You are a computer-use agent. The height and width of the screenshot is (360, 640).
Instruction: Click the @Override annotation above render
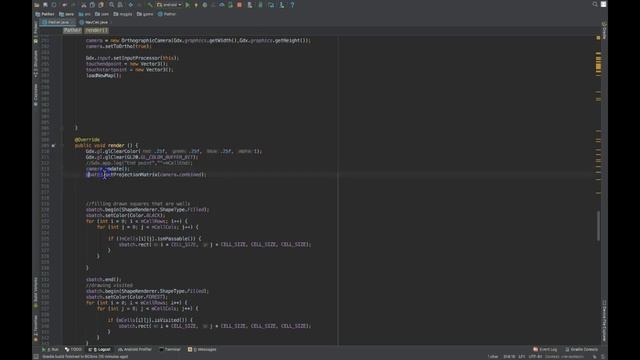coord(87,140)
